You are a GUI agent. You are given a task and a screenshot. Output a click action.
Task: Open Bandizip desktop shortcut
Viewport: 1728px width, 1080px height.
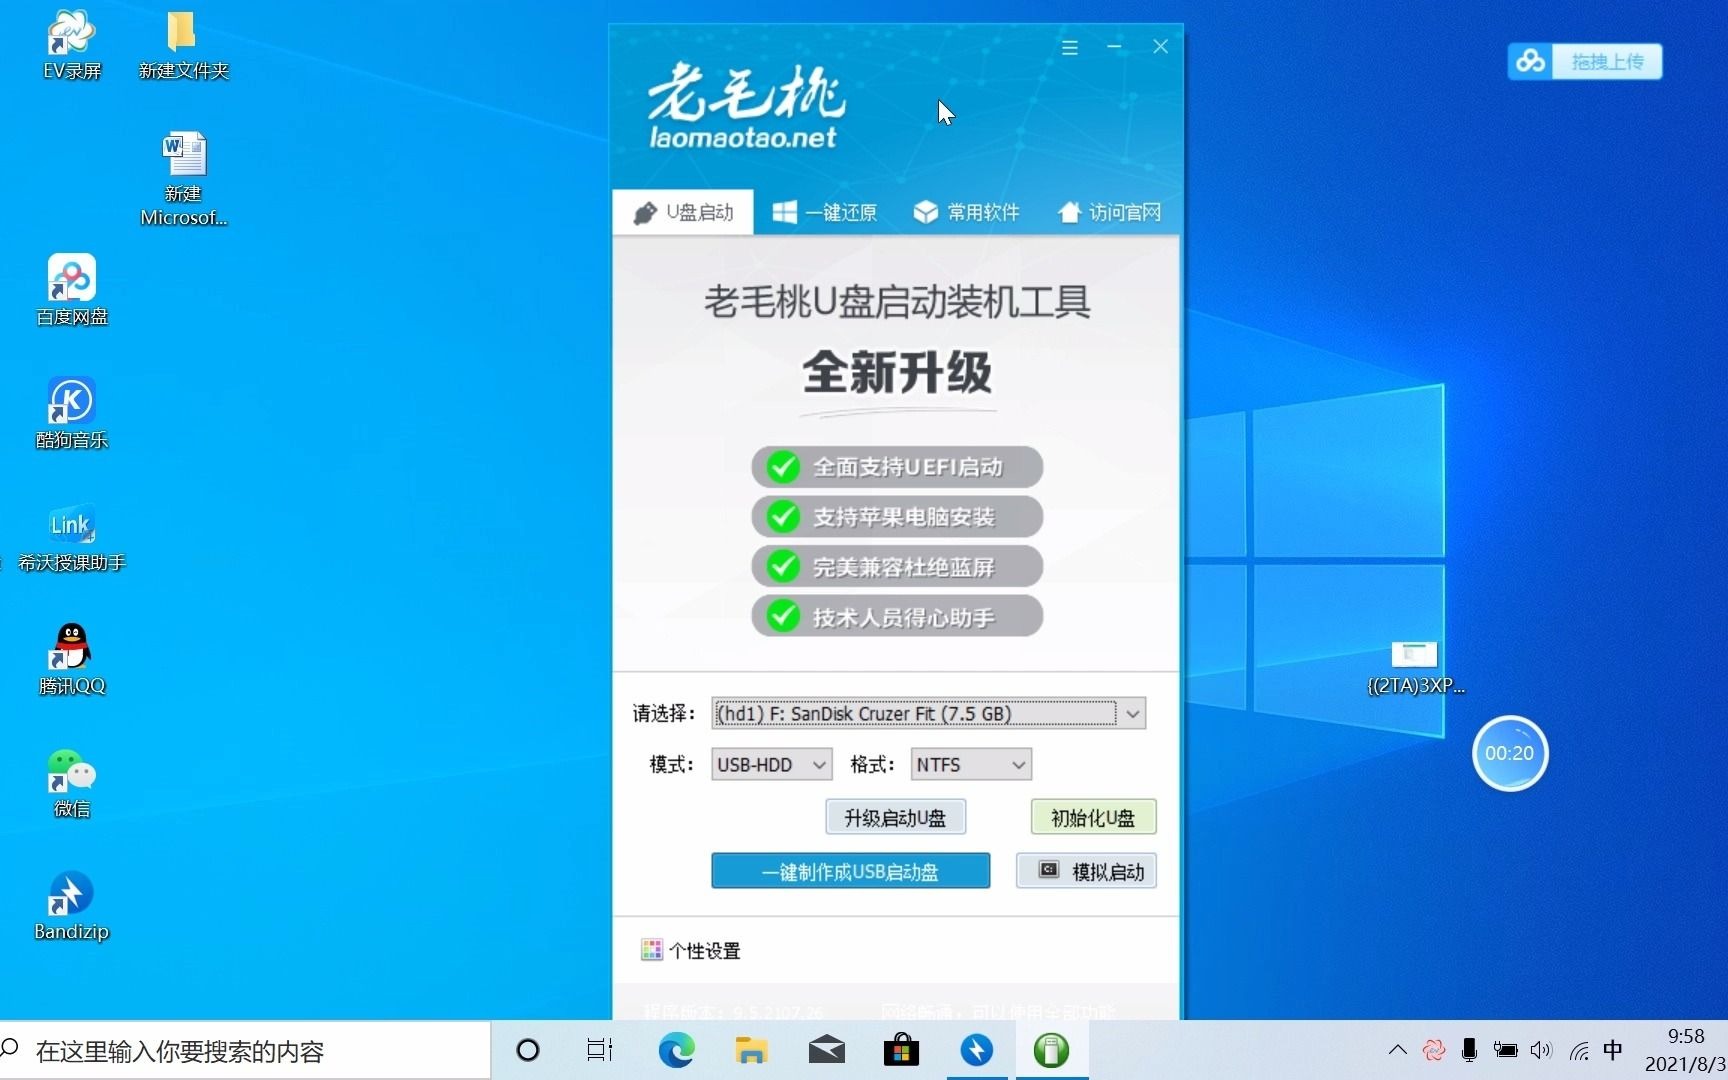[71, 906]
